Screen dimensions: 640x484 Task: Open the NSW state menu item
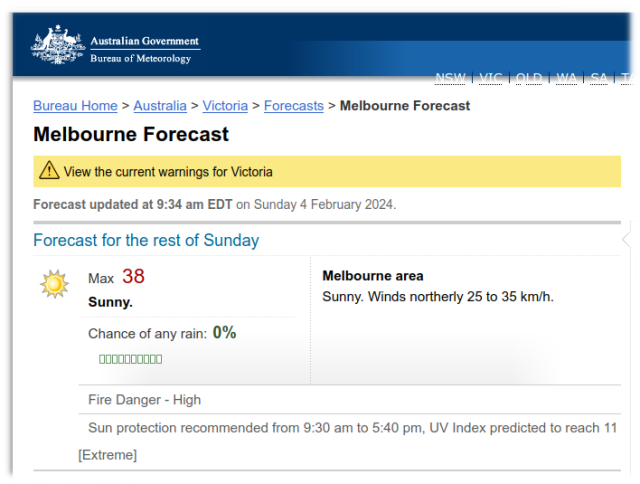pyautogui.click(x=450, y=78)
